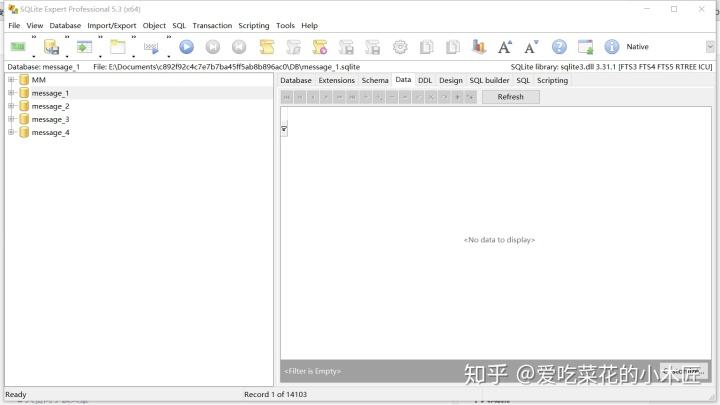Expand the message_1 database node

[11, 93]
